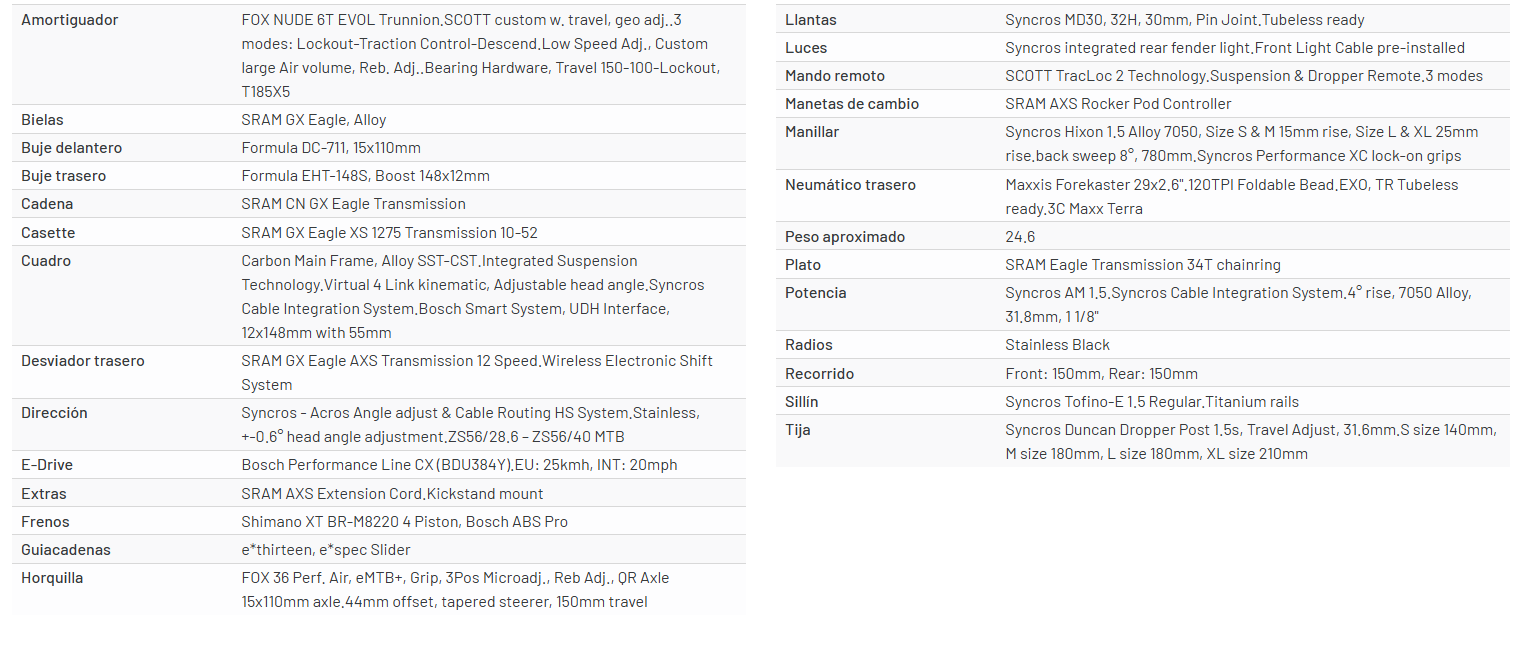Click SRAM GX Eagle XS 1275 cassette text
Viewport: 1538px width, 652px height.
(389, 233)
